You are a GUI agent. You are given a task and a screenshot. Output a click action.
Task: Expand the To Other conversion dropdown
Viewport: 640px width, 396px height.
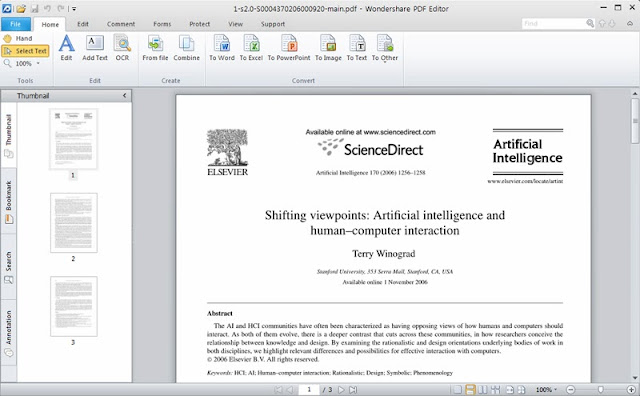[x=384, y=48]
